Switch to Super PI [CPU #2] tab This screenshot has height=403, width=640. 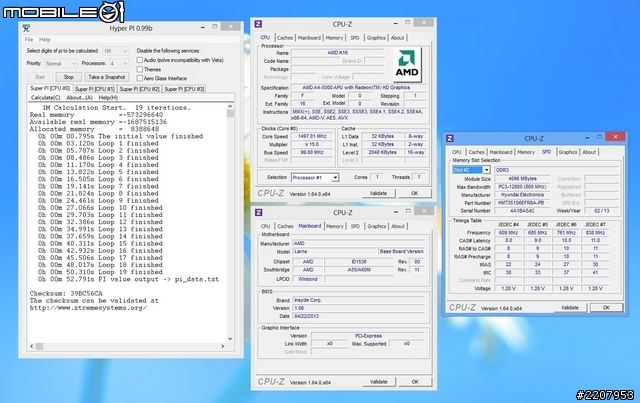(140, 89)
